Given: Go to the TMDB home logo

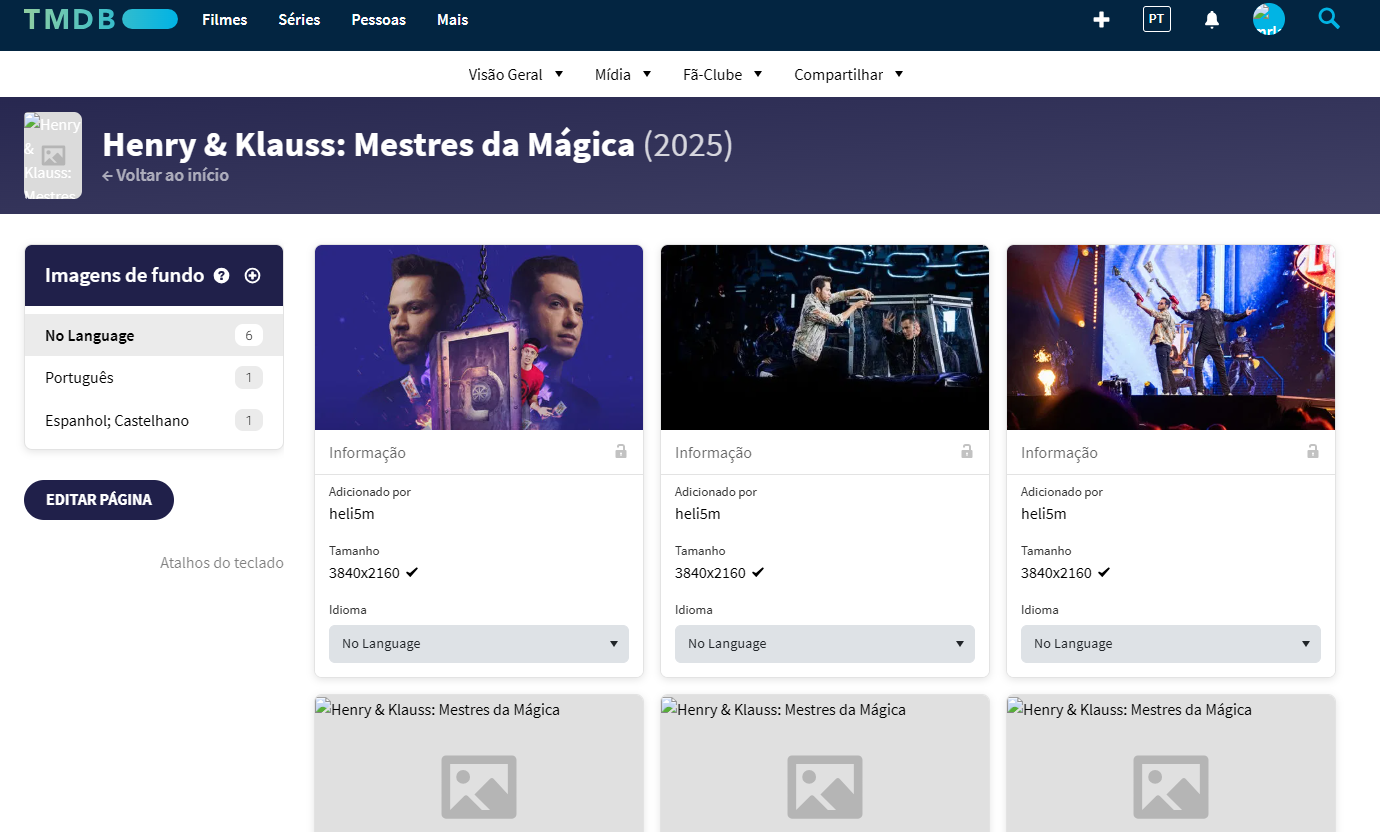Looking at the screenshot, I should coord(101,19).
